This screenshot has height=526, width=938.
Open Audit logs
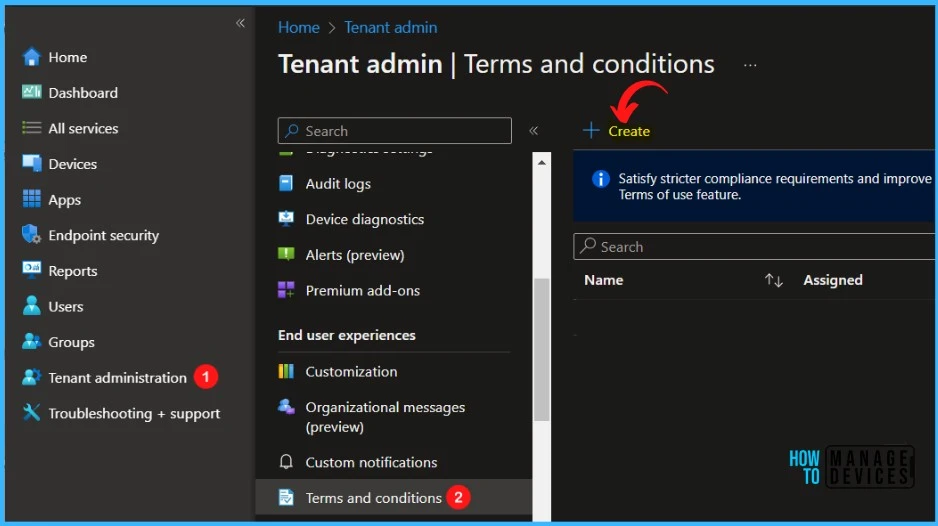338,184
